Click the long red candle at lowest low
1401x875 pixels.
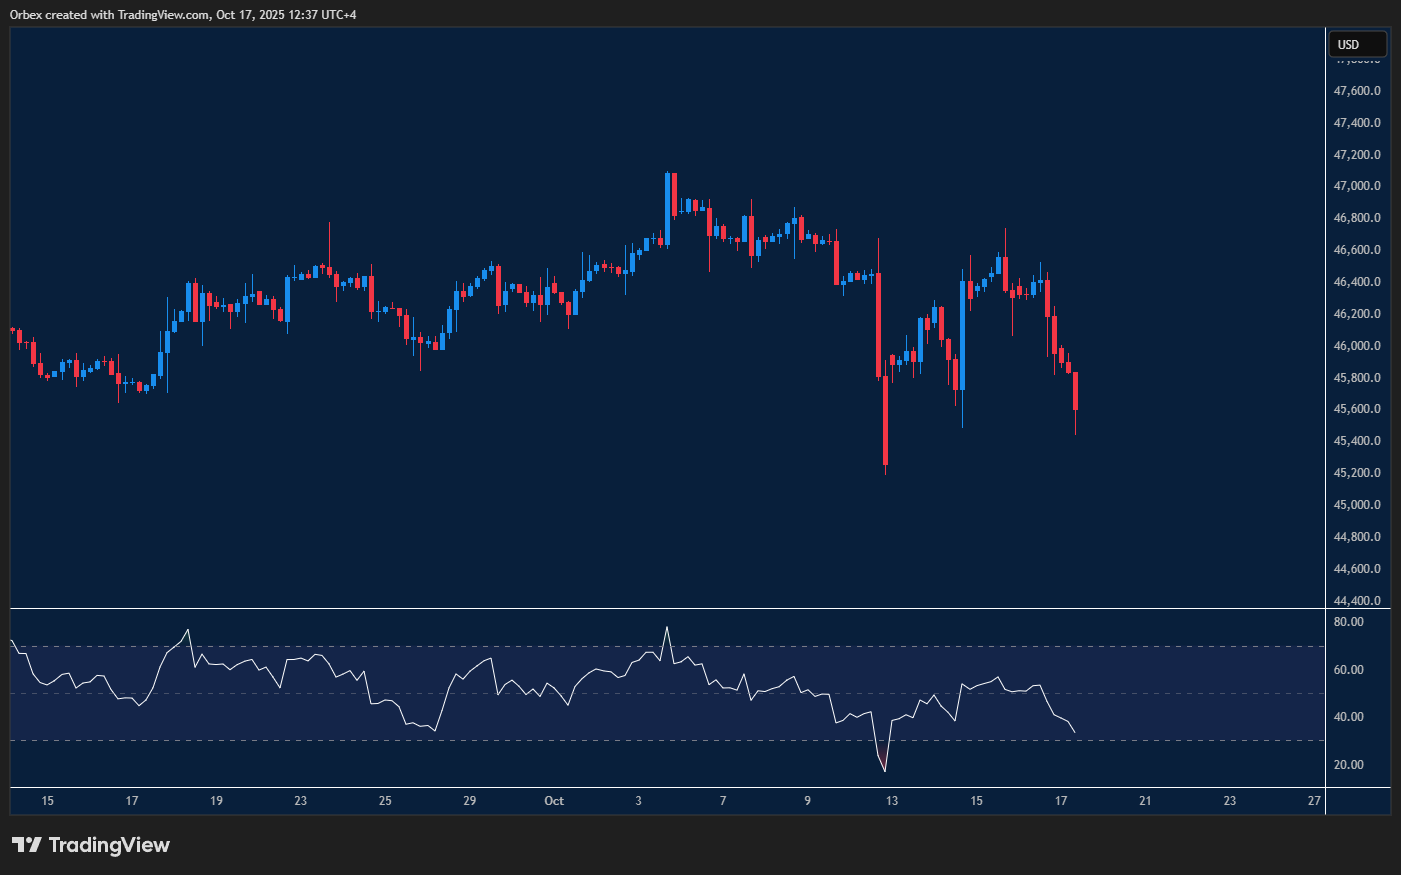point(885,420)
